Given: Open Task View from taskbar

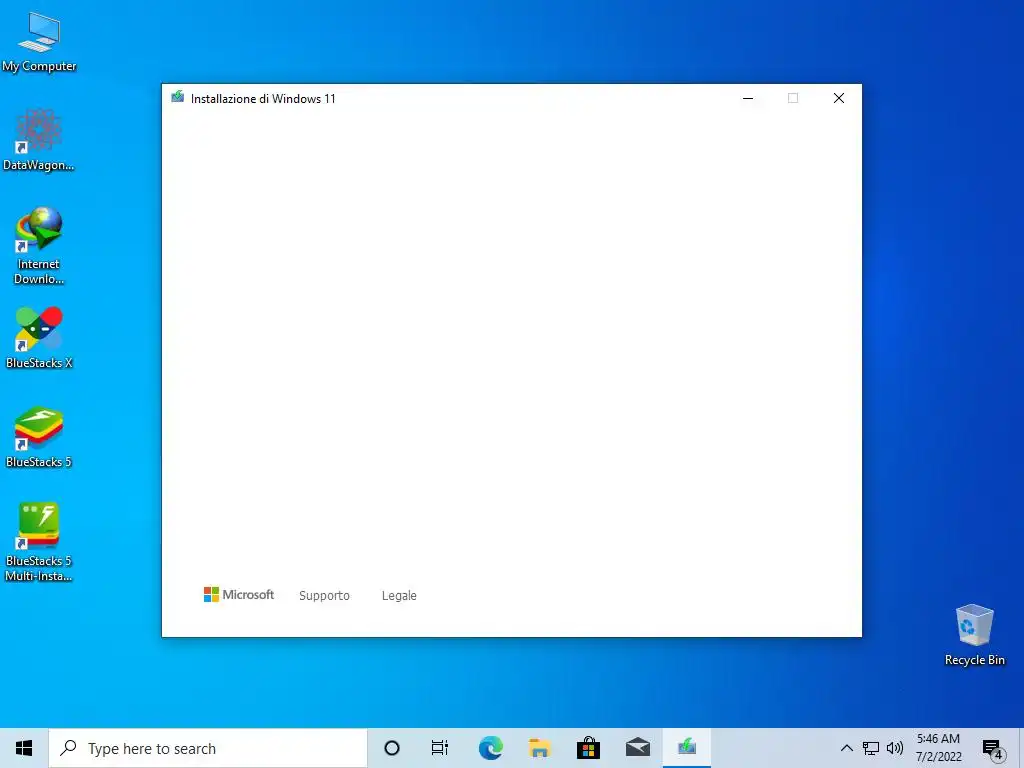Looking at the screenshot, I should [x=440, y=748].
